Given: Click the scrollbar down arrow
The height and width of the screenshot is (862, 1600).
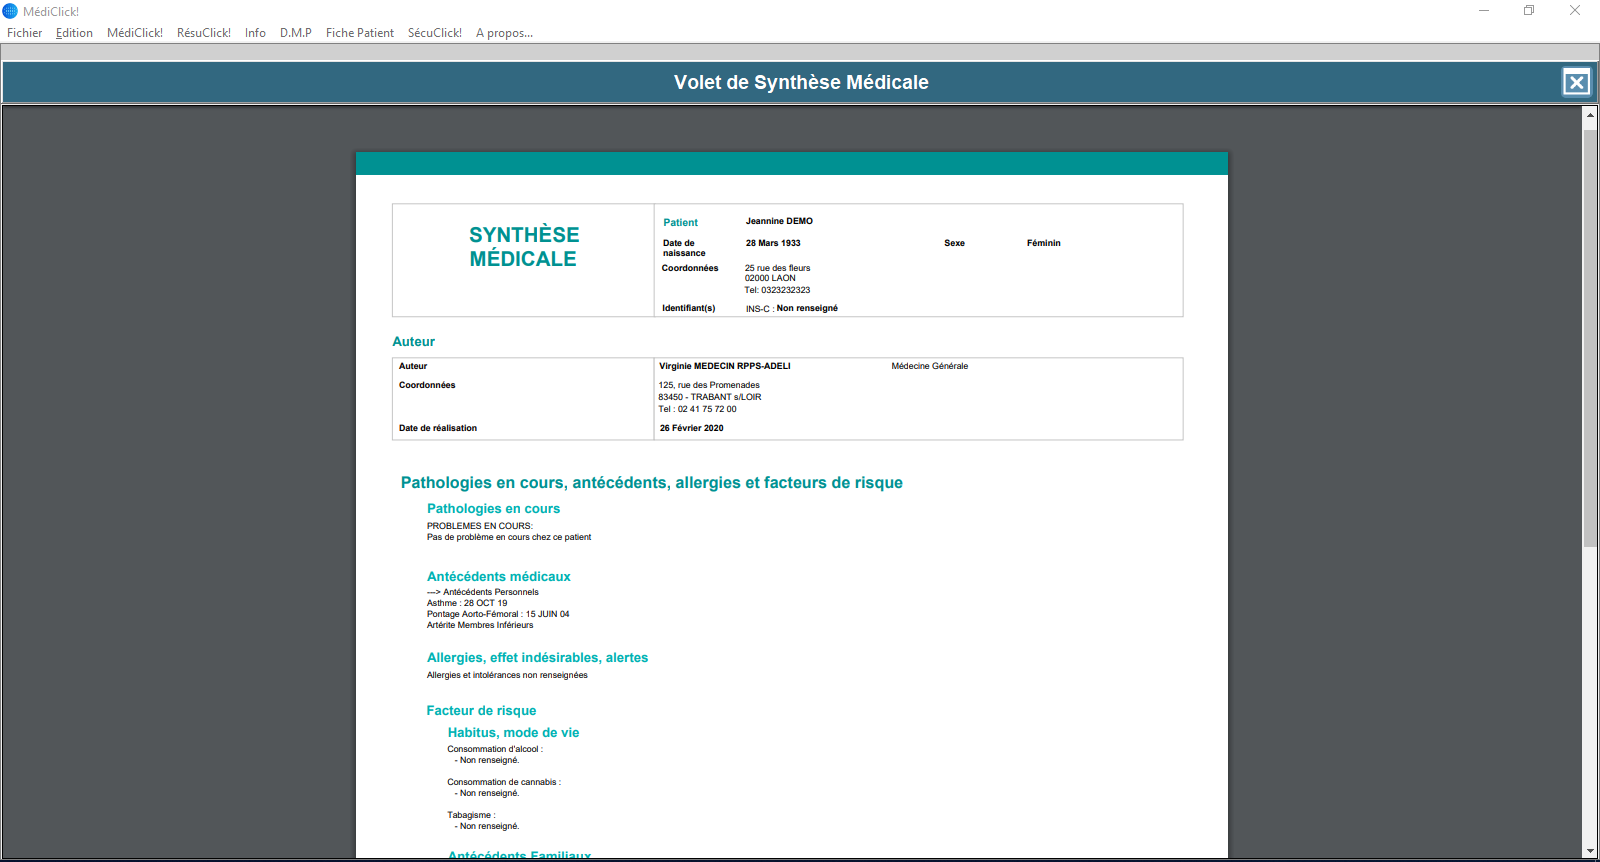Looking at the screenshot, I should click(1590, 851).
